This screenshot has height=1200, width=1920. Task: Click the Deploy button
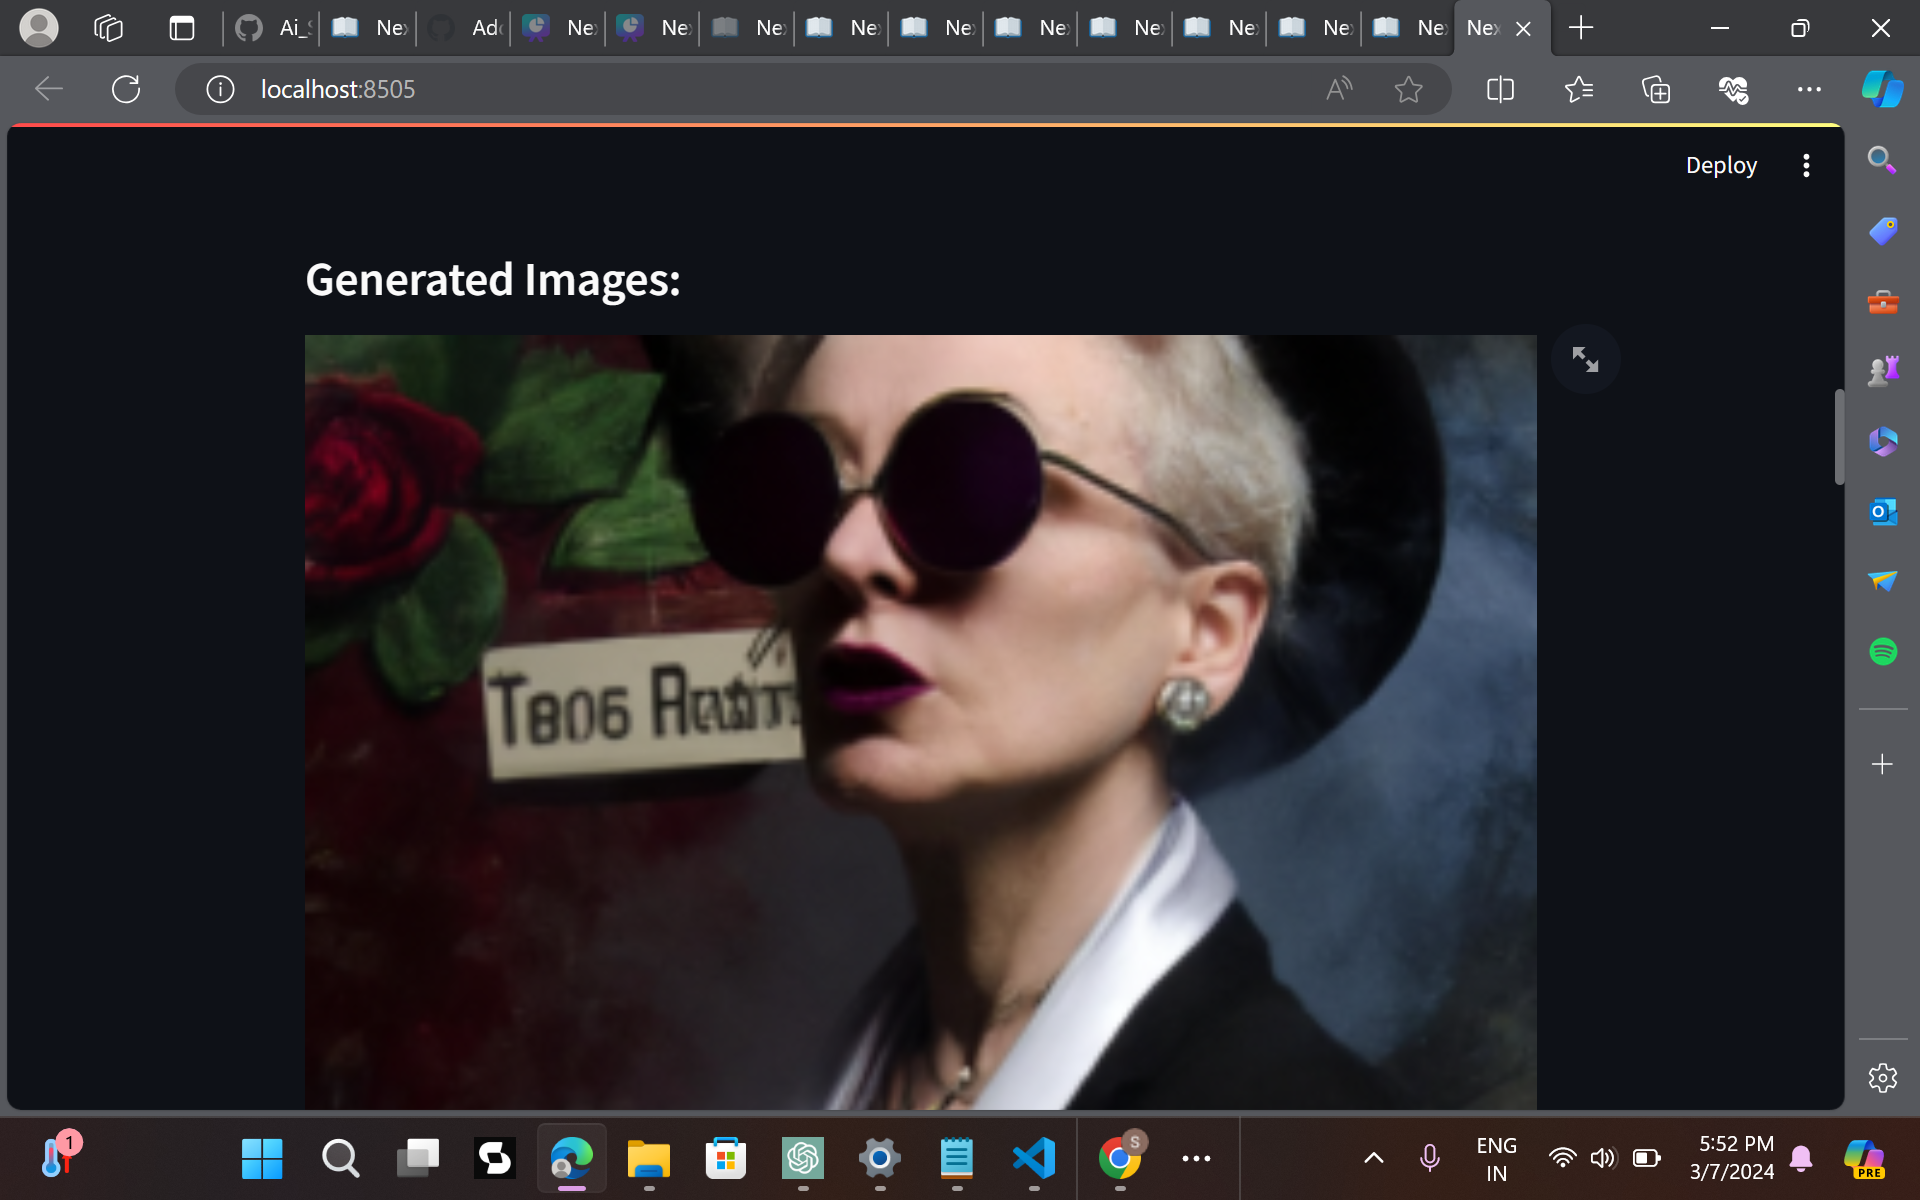click(1720, 165)
